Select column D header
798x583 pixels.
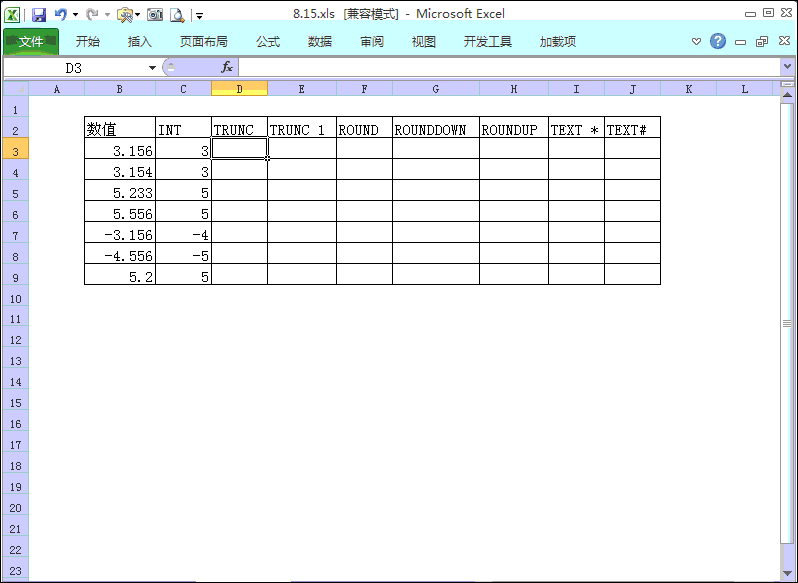(239, 89)
